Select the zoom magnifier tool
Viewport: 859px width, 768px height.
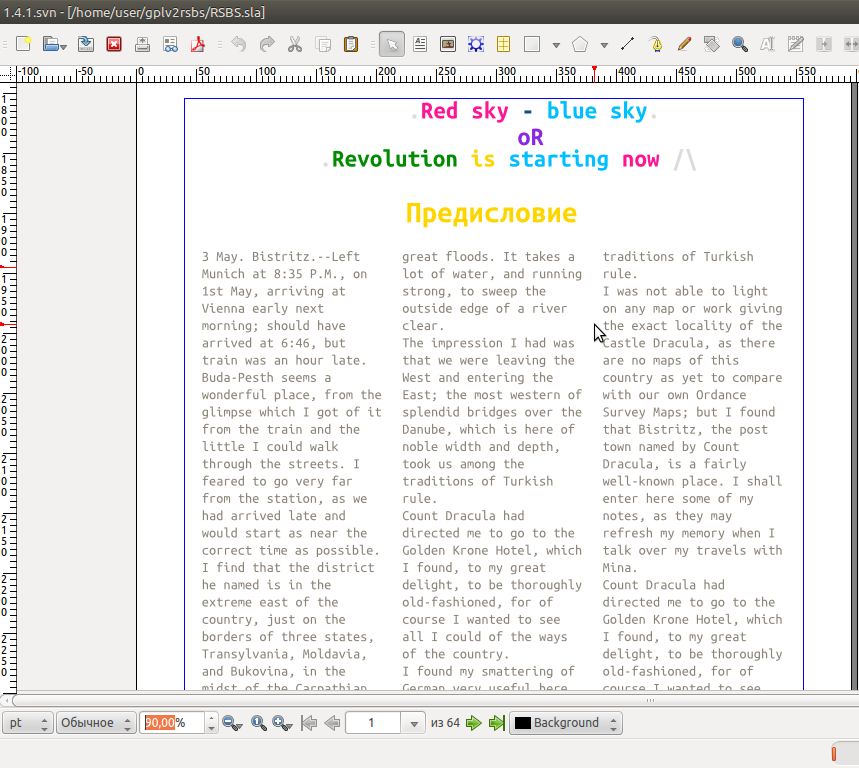(x=740, y=44)
